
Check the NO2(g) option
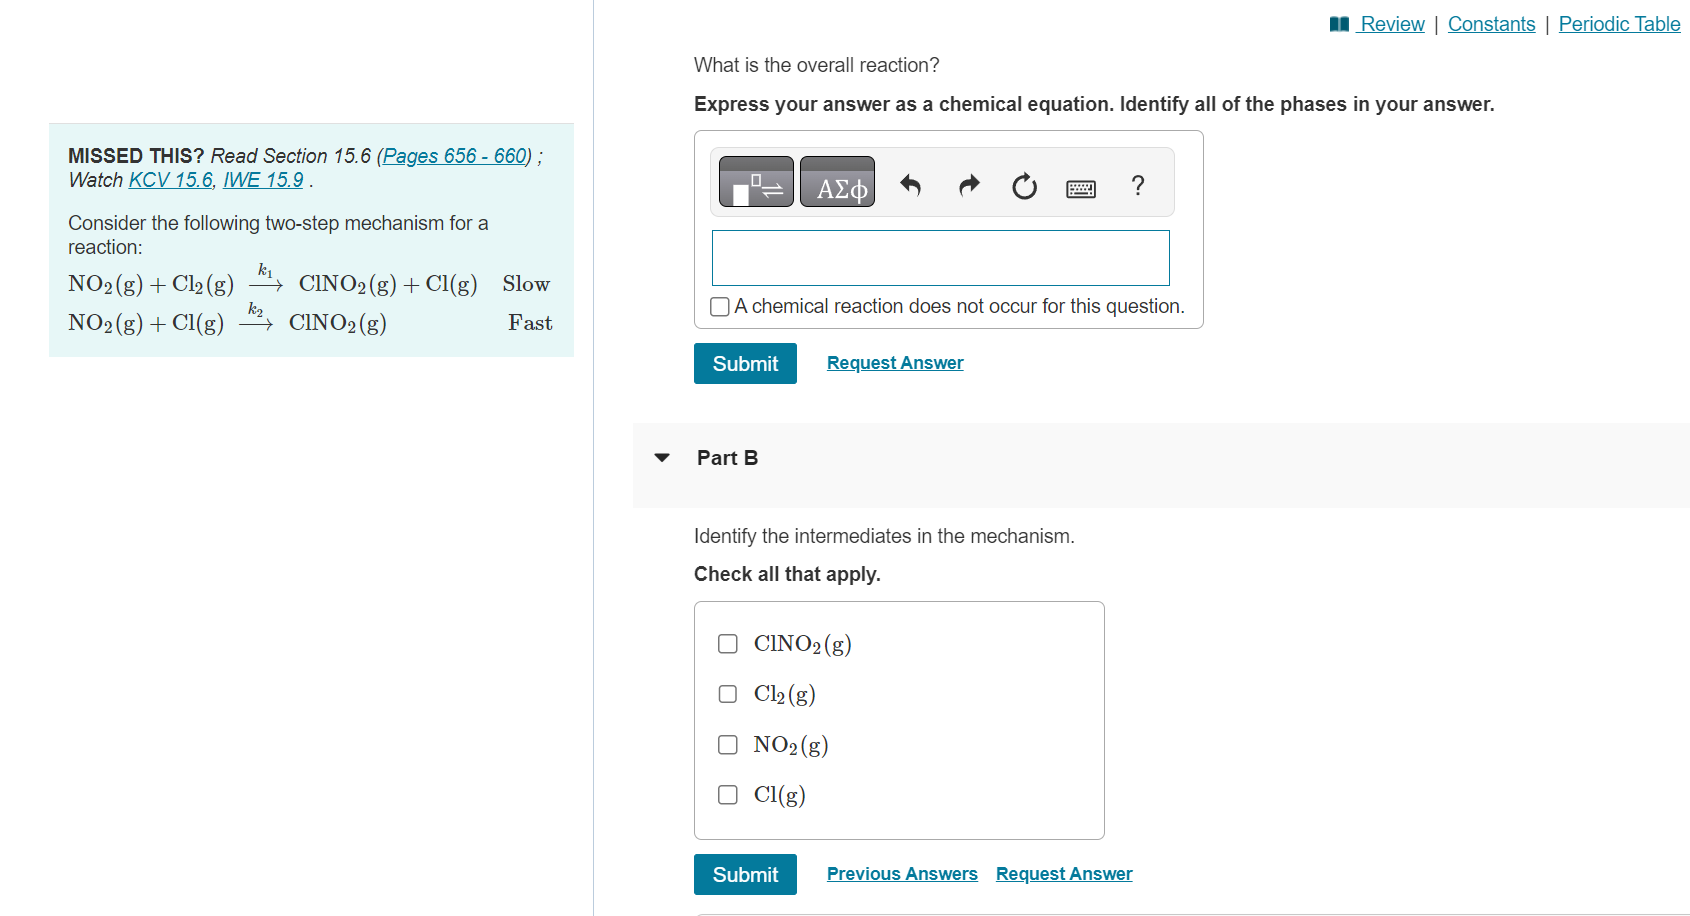(727, 744)
